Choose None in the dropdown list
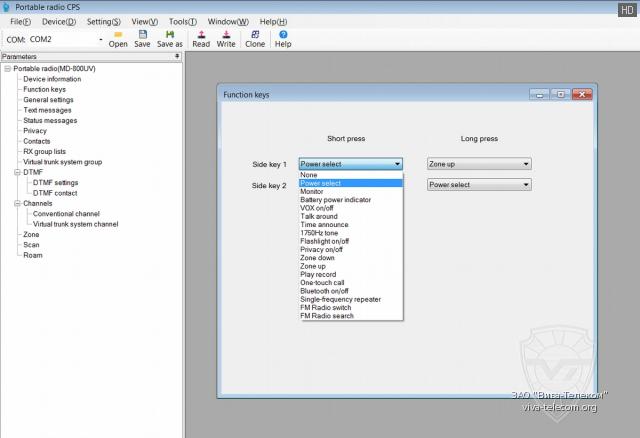The width and height of the screenshot is (640, 438). point(351,175)
